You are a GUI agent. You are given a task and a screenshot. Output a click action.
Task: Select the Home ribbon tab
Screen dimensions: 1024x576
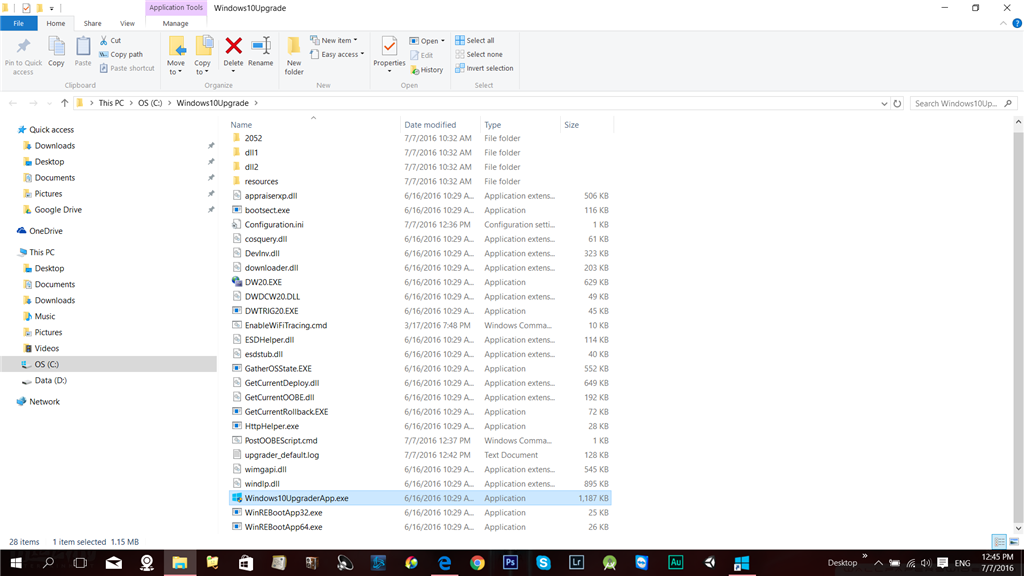(x=56, y=24)
